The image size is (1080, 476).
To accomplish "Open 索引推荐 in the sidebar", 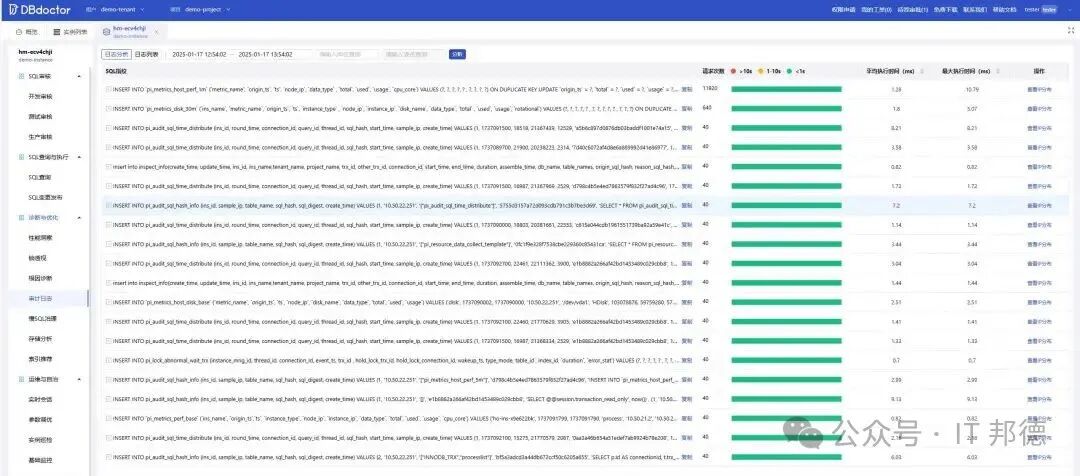I will [40, 359].
